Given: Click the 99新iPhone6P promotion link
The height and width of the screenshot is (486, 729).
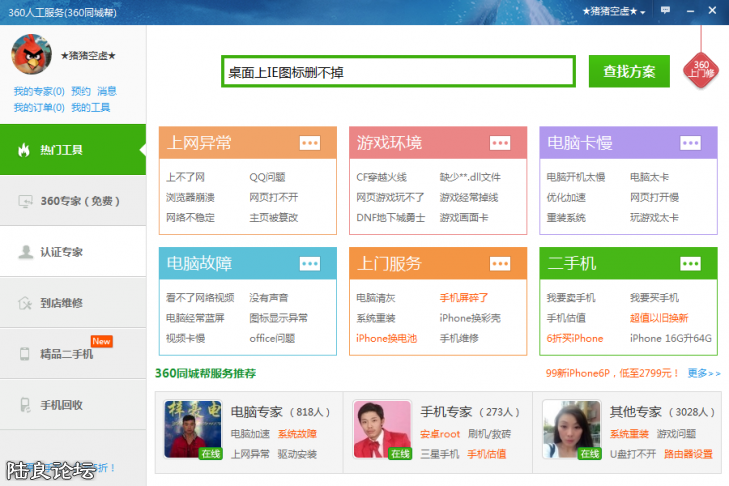Looking at the screenshot, I should click(612, 373).
